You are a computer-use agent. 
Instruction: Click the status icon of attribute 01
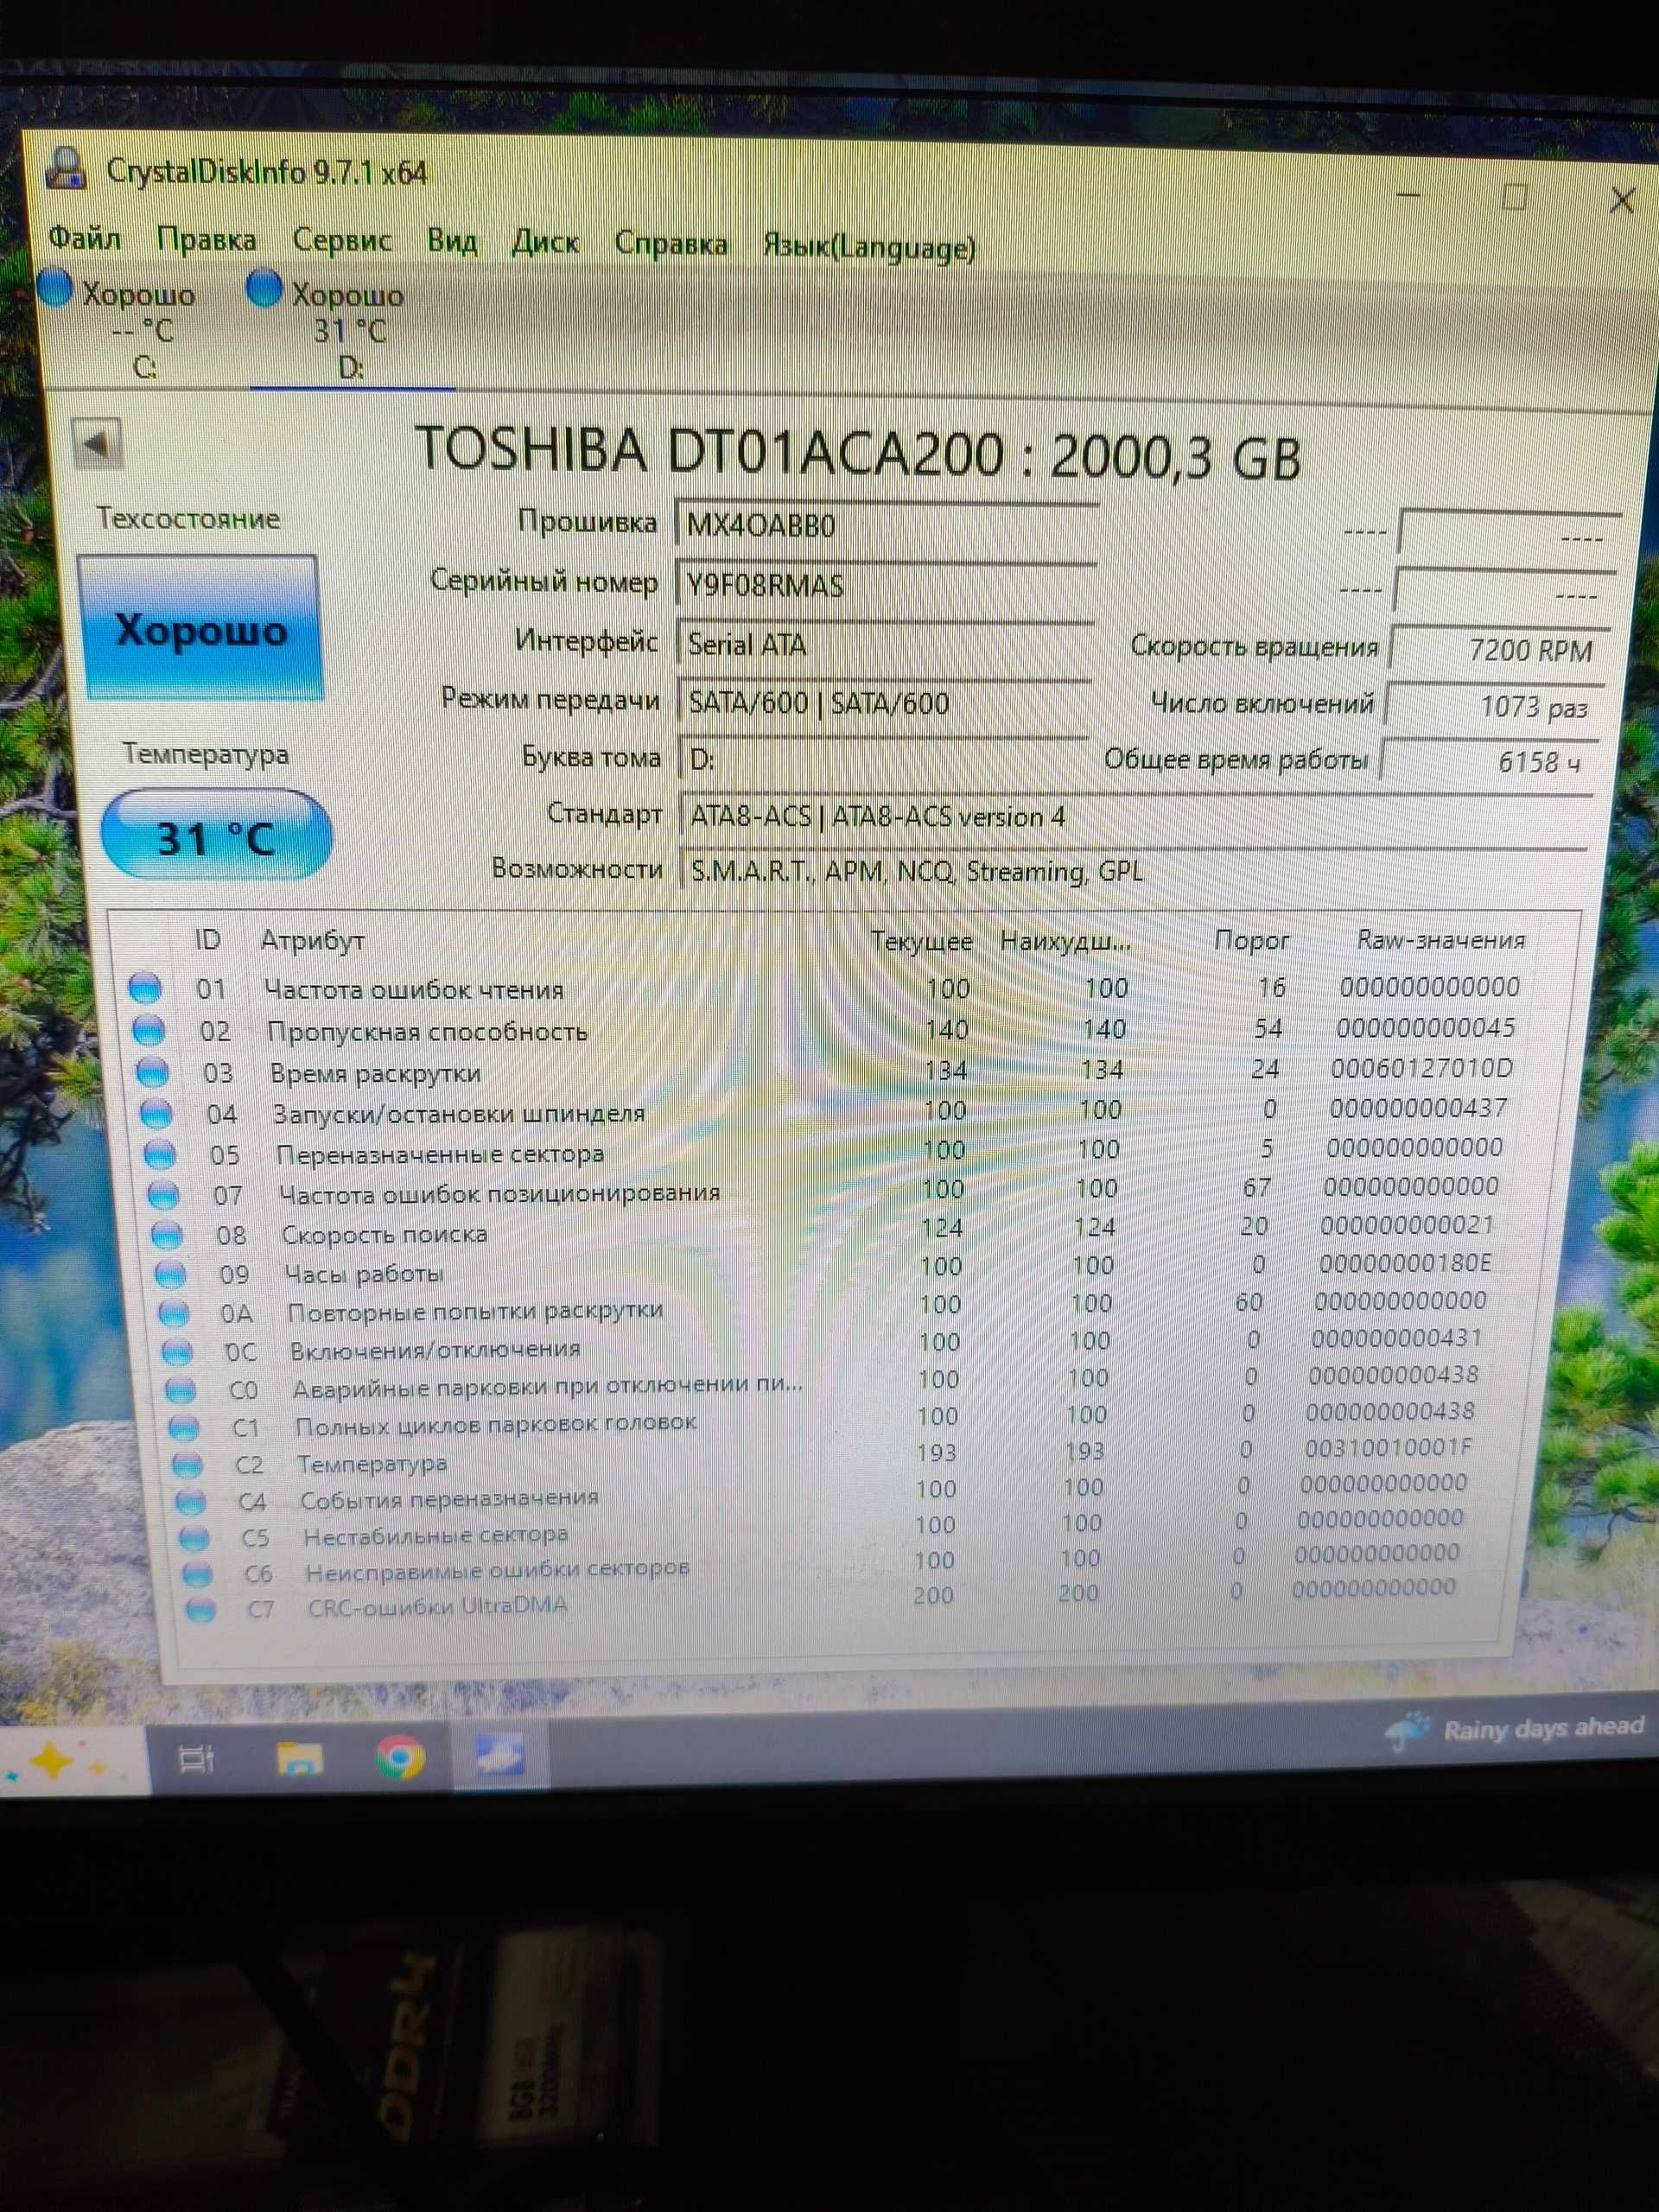click(x=145, y=988)
